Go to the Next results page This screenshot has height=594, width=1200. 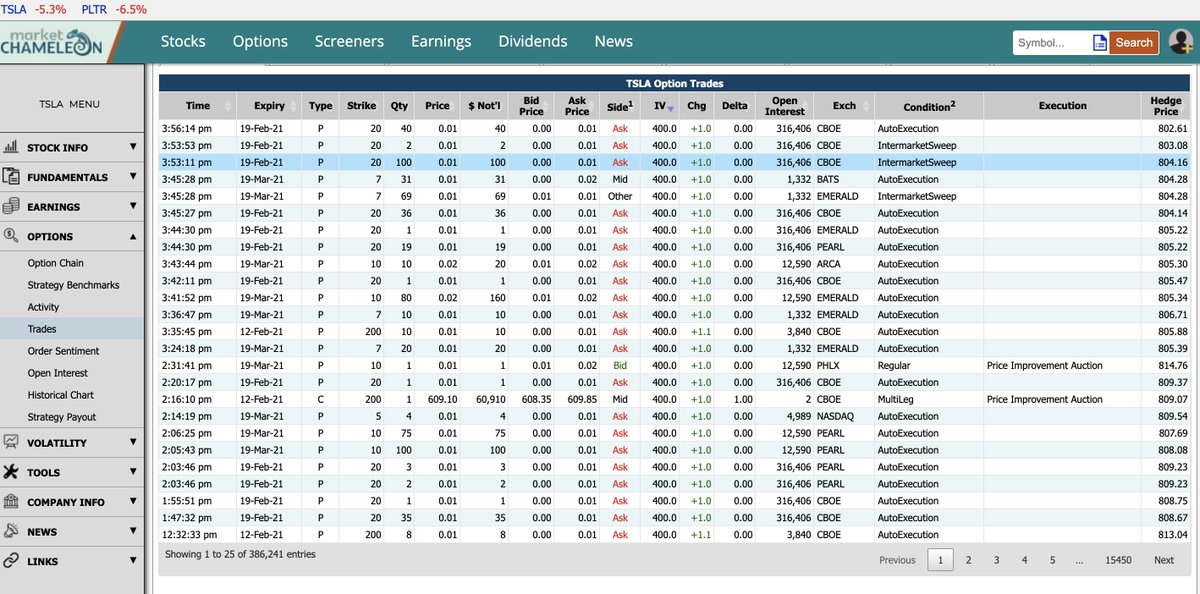(x=1163, y=560)
